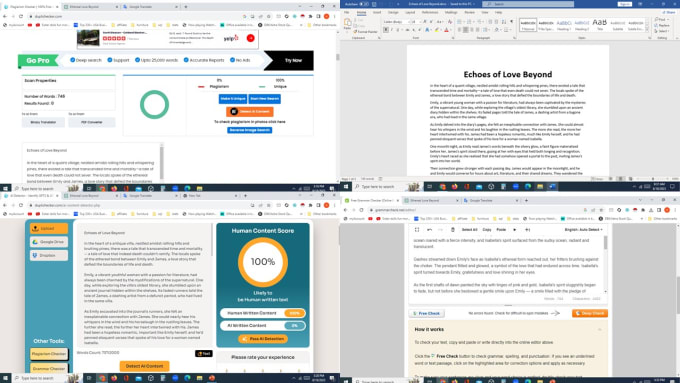Click the red font color button in Word
This screenshot has width=680, height=383.
pos(446,30)
